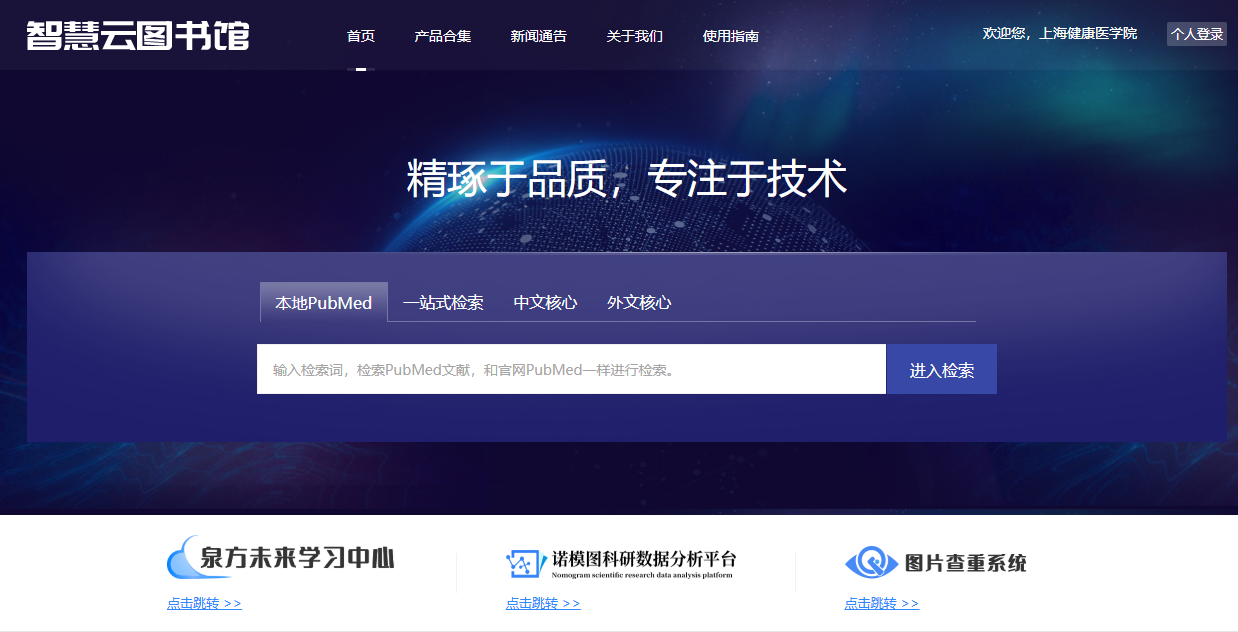The height and width of the screenshot is (632, 1238).
Task: Open the 使用指南 navigation item
Action: [x=730, y=36]
